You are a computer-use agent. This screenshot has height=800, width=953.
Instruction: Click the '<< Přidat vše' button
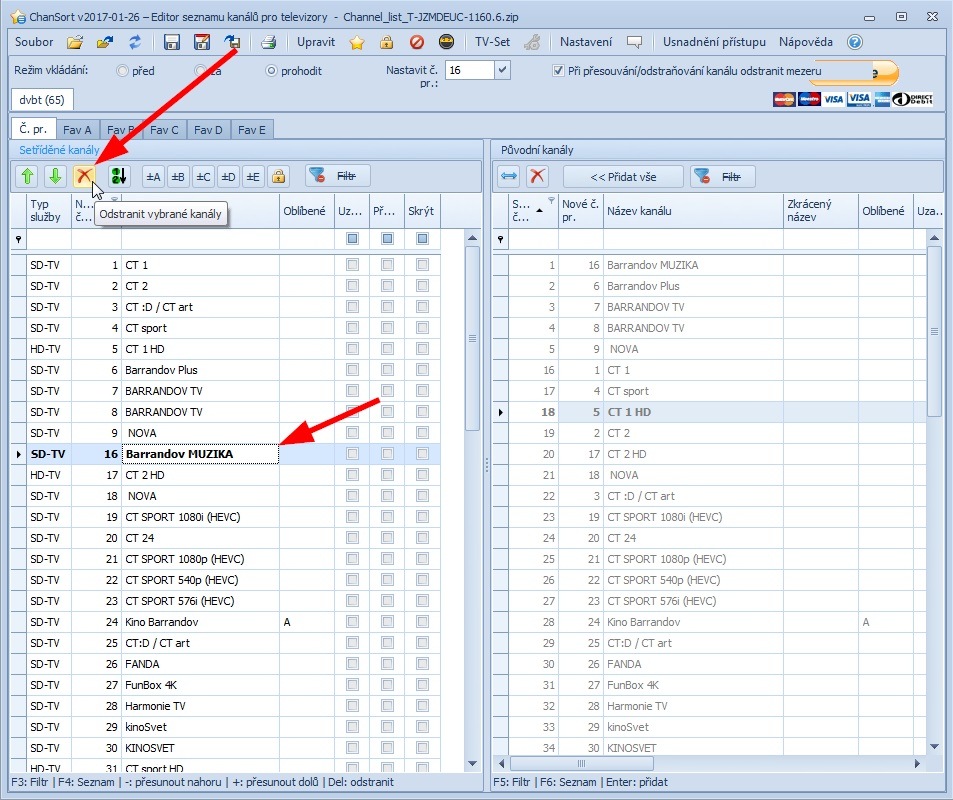[624, 176]
